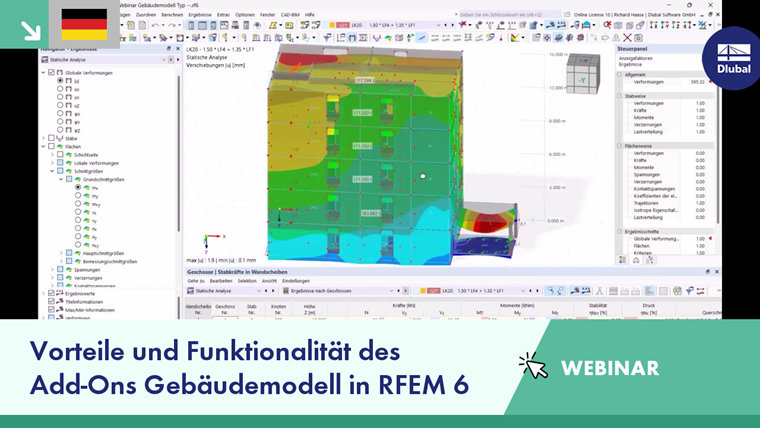
Task: Open the Ergebnisse menu
Action: tap(200, 15)
